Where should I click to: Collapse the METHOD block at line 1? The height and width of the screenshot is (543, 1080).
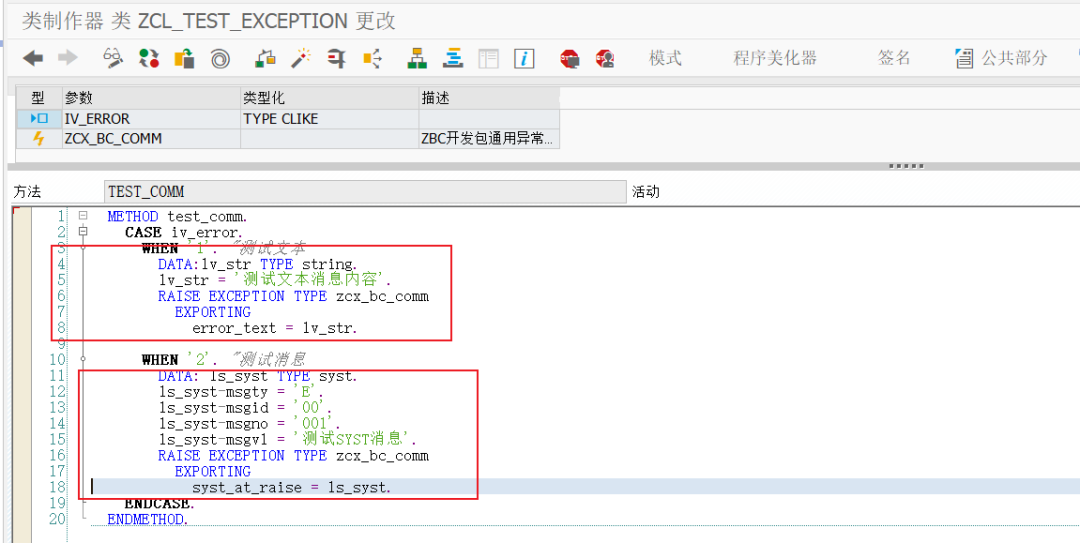[x=83, y=216]
